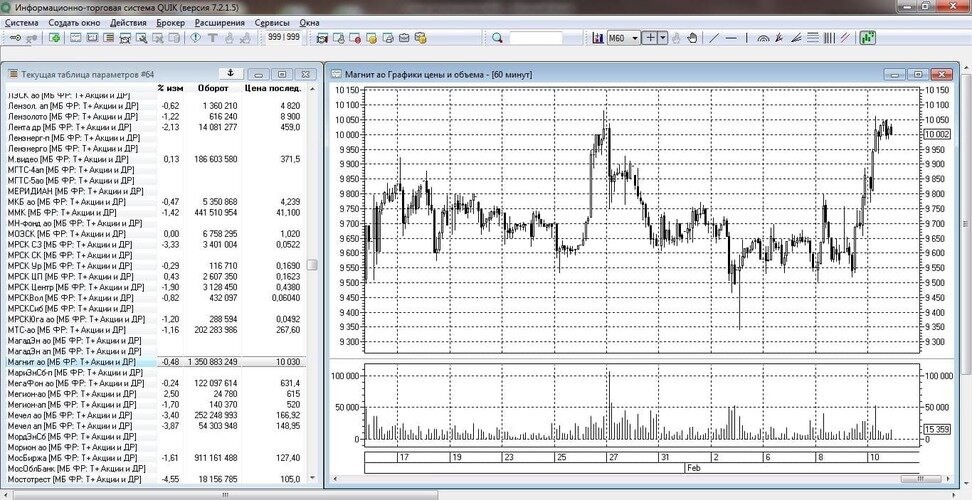Click the printer-window toolbar icon

coord(388,38)
